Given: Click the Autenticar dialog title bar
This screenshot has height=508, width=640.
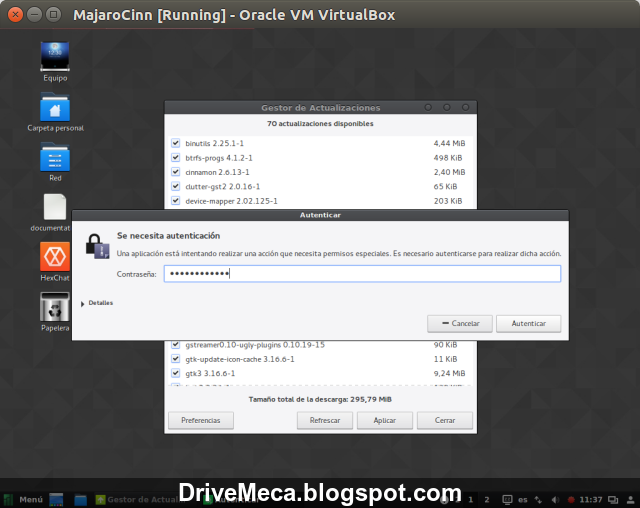Looking at the screenshot, I should point(320,215).
